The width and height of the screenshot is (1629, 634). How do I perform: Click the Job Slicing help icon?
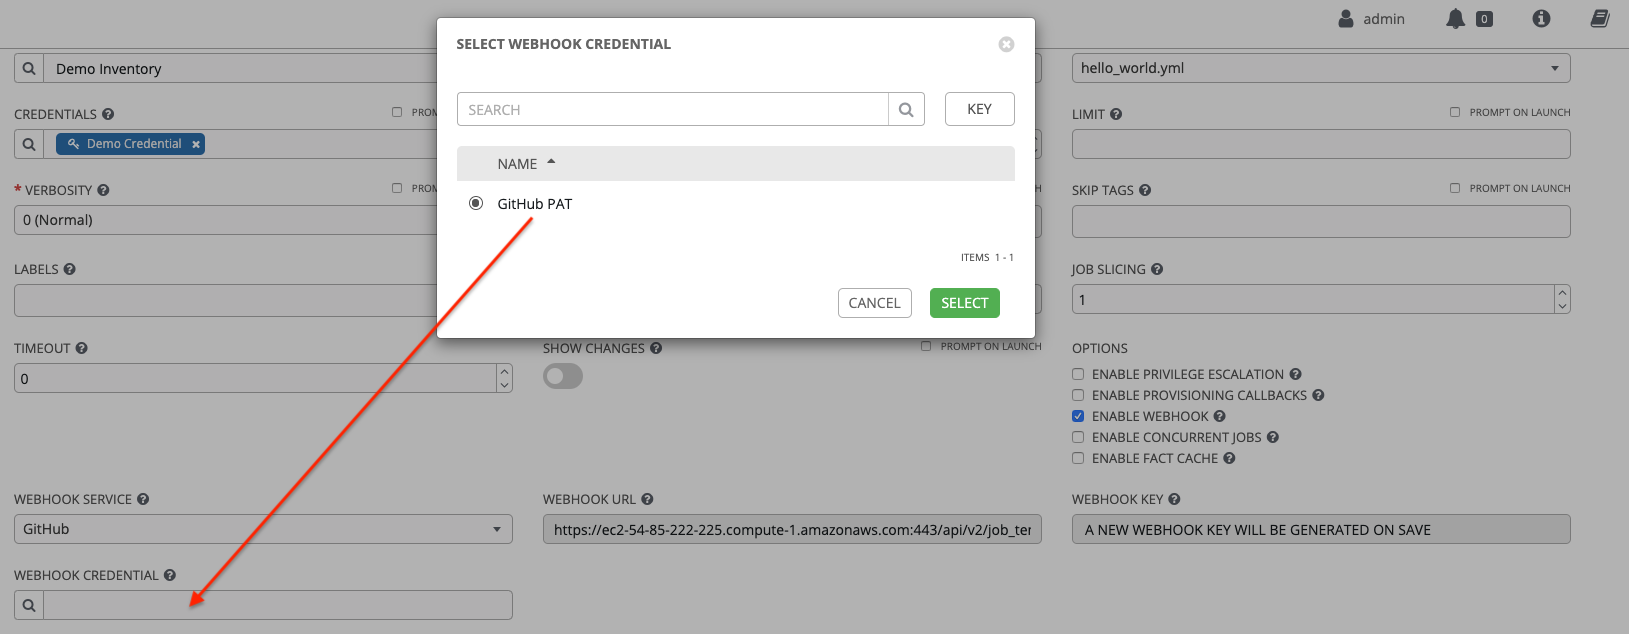(x=1157, y=269)
